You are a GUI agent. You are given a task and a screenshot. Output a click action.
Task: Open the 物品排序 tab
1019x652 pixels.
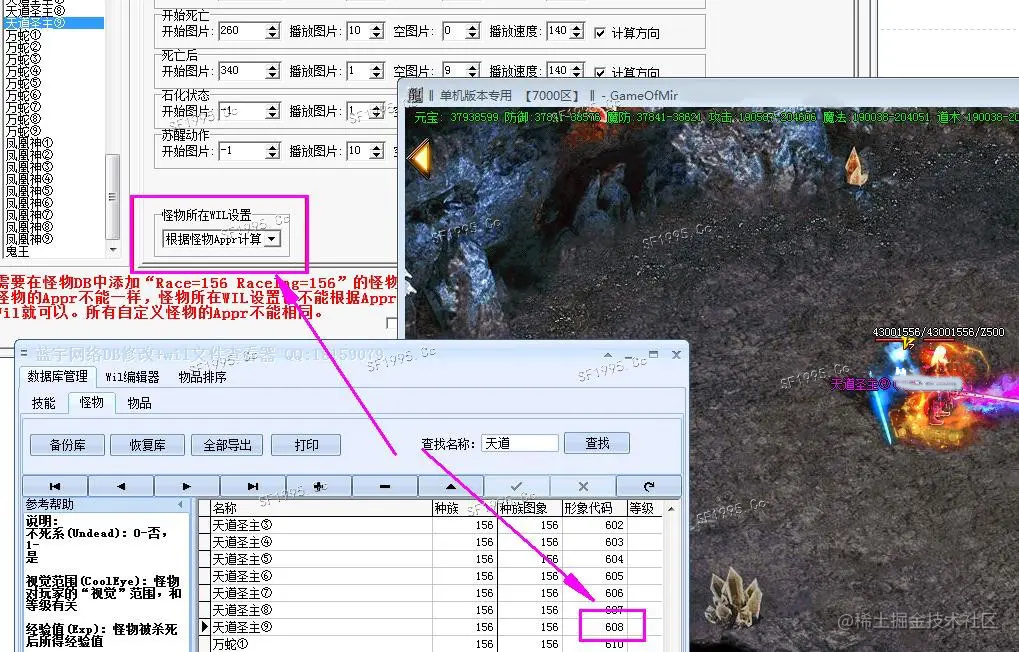point(202,377)
